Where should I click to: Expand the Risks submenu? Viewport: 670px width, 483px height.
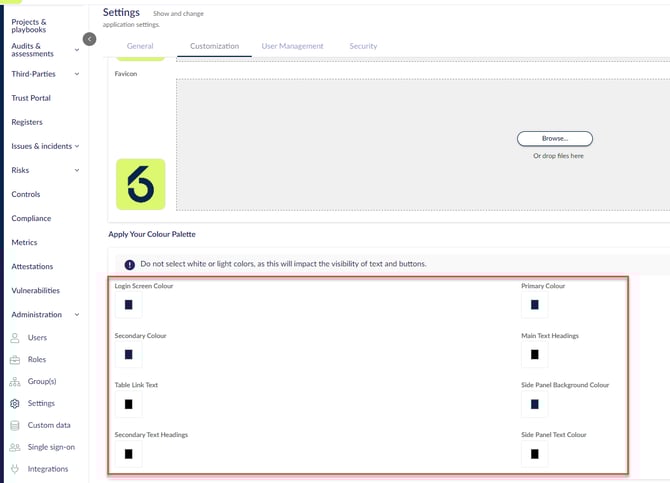click(77, 170)
